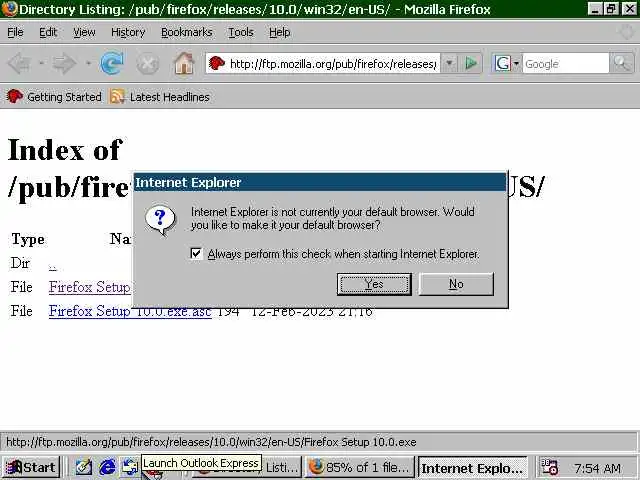Screen dimensions: 640x480
Task: Click the Internet Explorer dialog title bar
Action: coord(320,182)
